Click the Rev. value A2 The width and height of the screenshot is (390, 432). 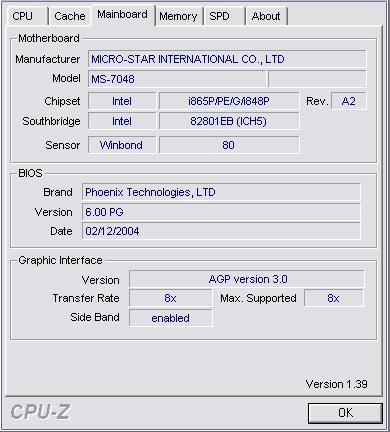[349, 101]
